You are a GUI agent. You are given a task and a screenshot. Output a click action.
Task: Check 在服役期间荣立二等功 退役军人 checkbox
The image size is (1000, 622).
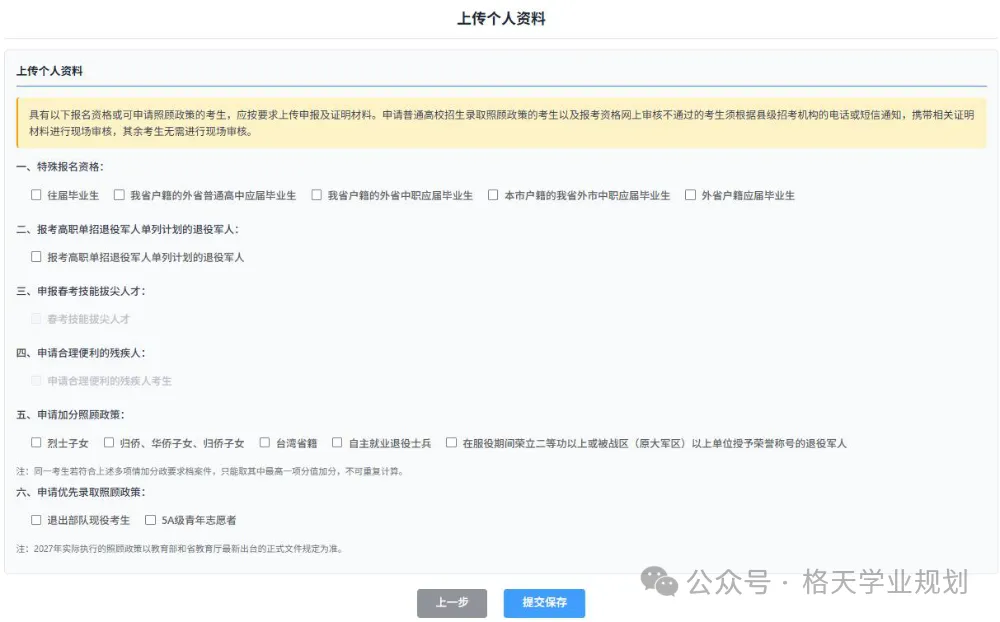(x=452, y=443)
